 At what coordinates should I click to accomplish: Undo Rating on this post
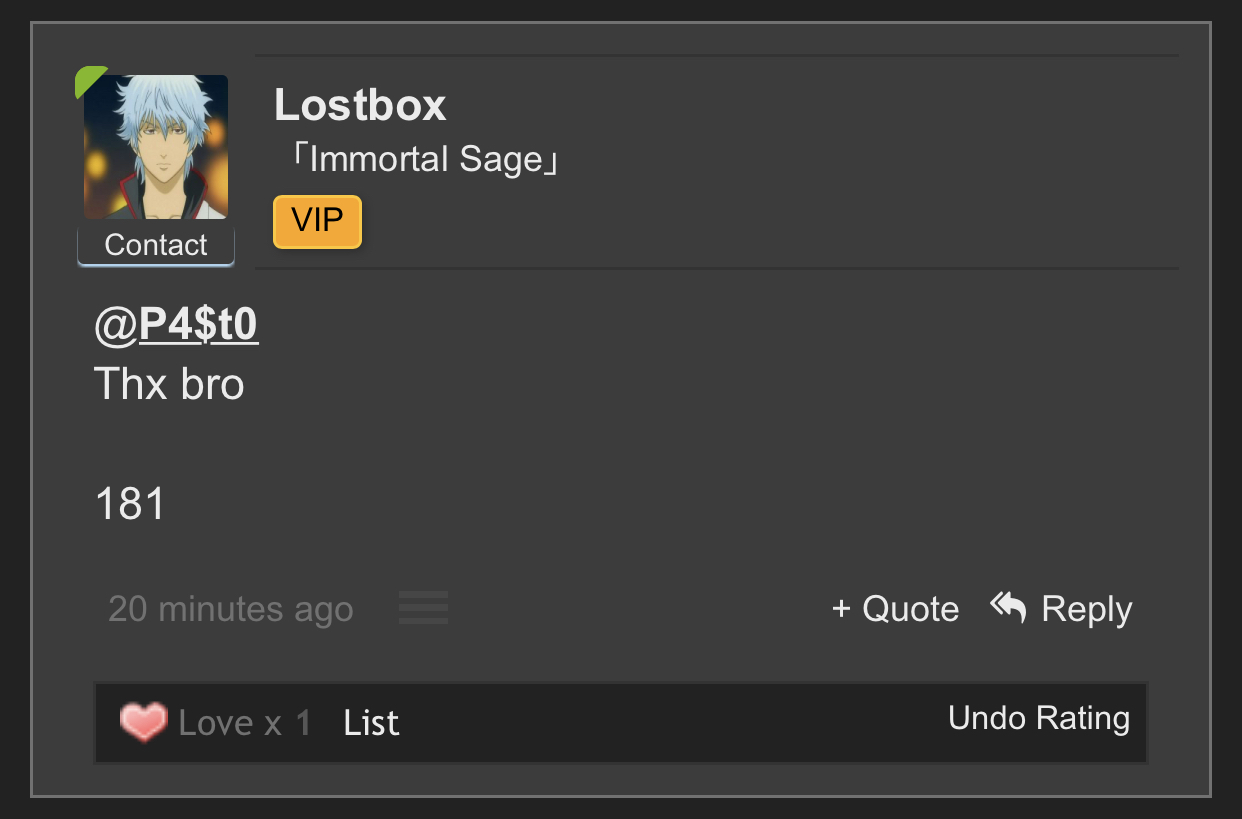(x=1038, y=718)
